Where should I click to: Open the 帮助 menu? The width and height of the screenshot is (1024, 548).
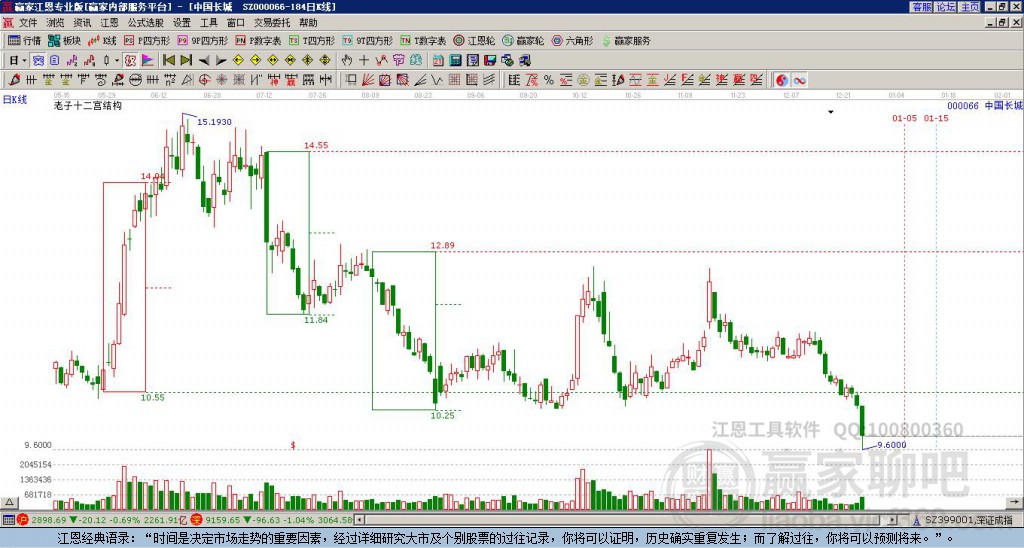click(308, 23)
